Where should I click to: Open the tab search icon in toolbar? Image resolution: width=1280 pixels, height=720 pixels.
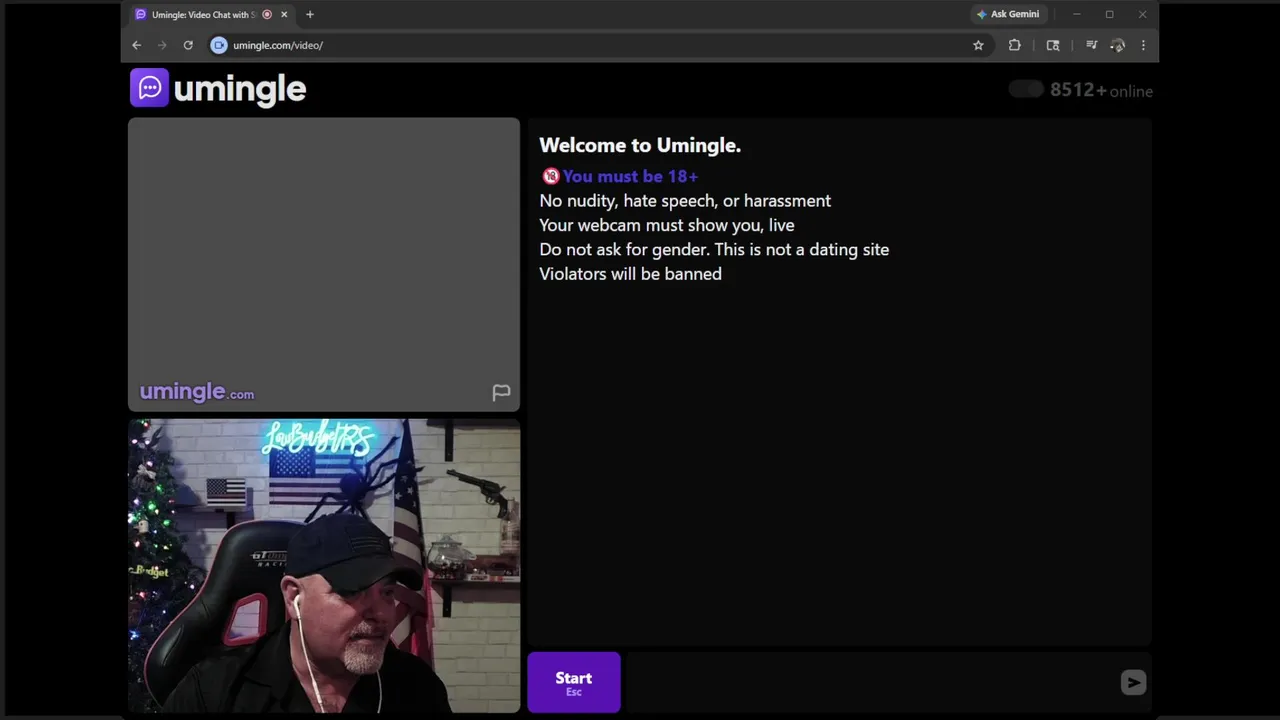[1053, 45]
